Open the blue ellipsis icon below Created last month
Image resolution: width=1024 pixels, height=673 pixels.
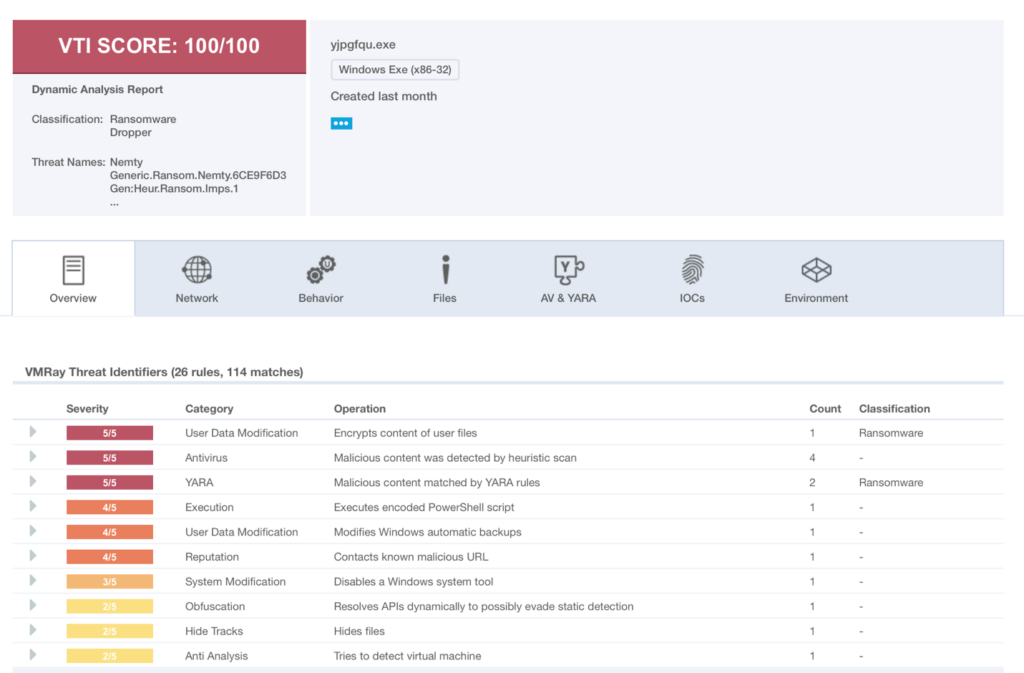click(x=341, y=123)
